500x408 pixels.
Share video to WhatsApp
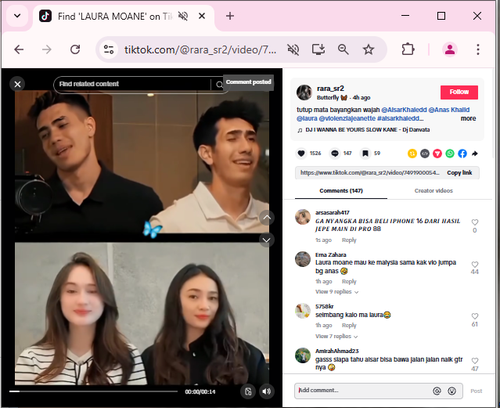tap(450, 153)
